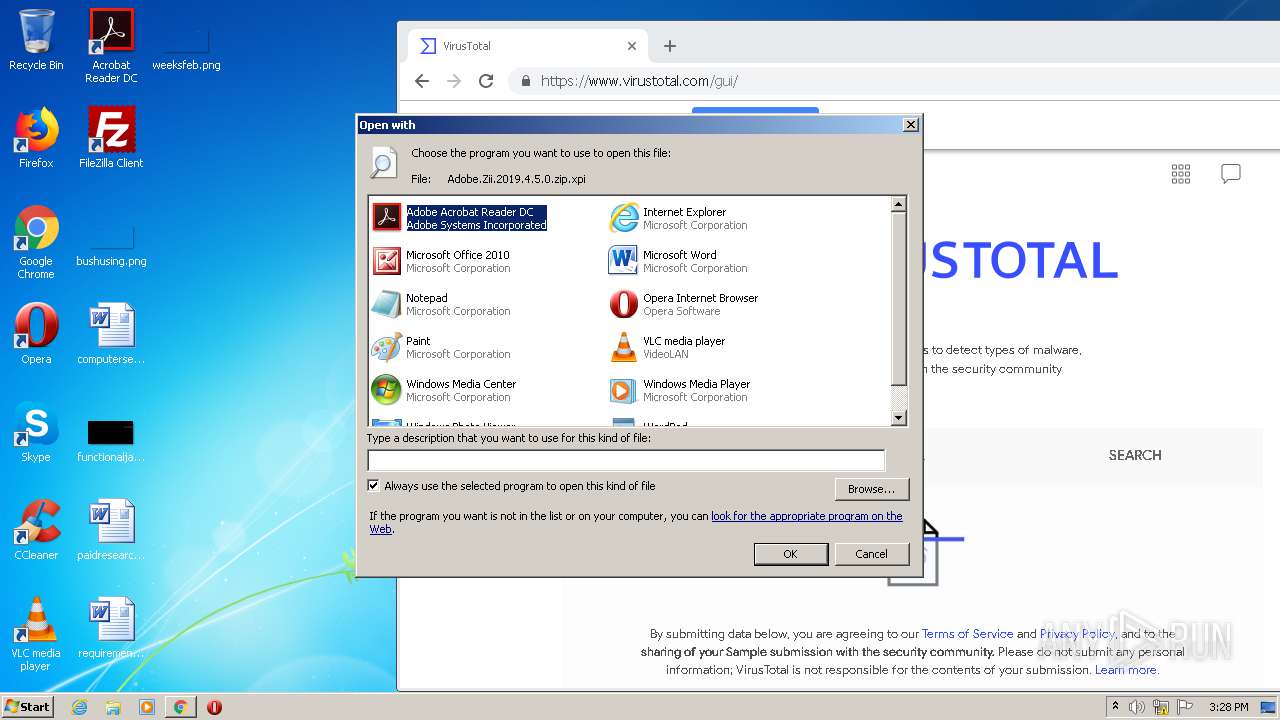Open VirusTotal comments speech bubble icon
The width and height of the screenshot is (1280, 720).
click(1231, 174)
